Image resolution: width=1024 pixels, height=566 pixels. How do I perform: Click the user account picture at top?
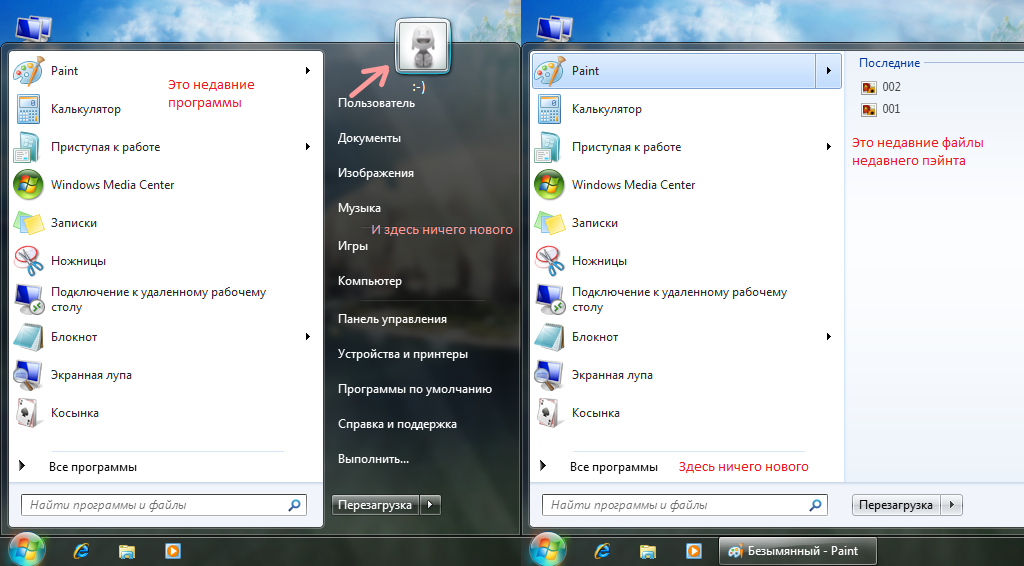tap(422, 46)
